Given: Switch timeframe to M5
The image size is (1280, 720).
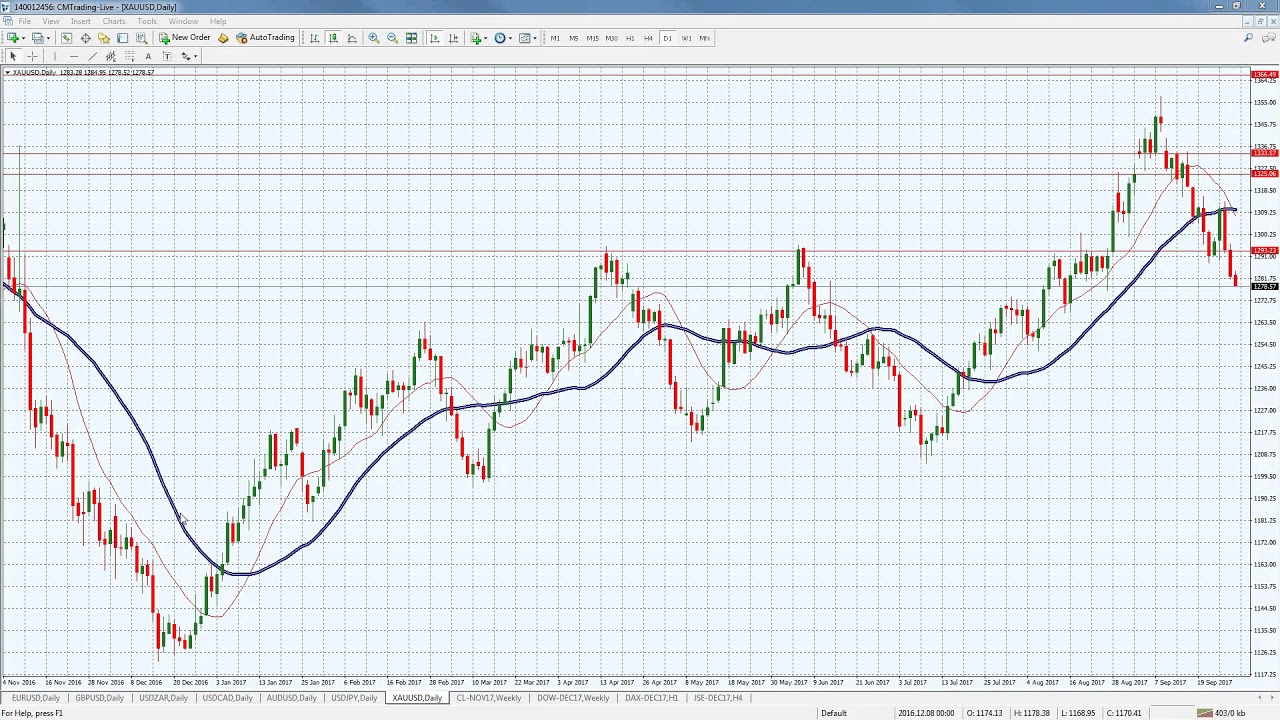Looking at the screenshot, I should point(574,38).
